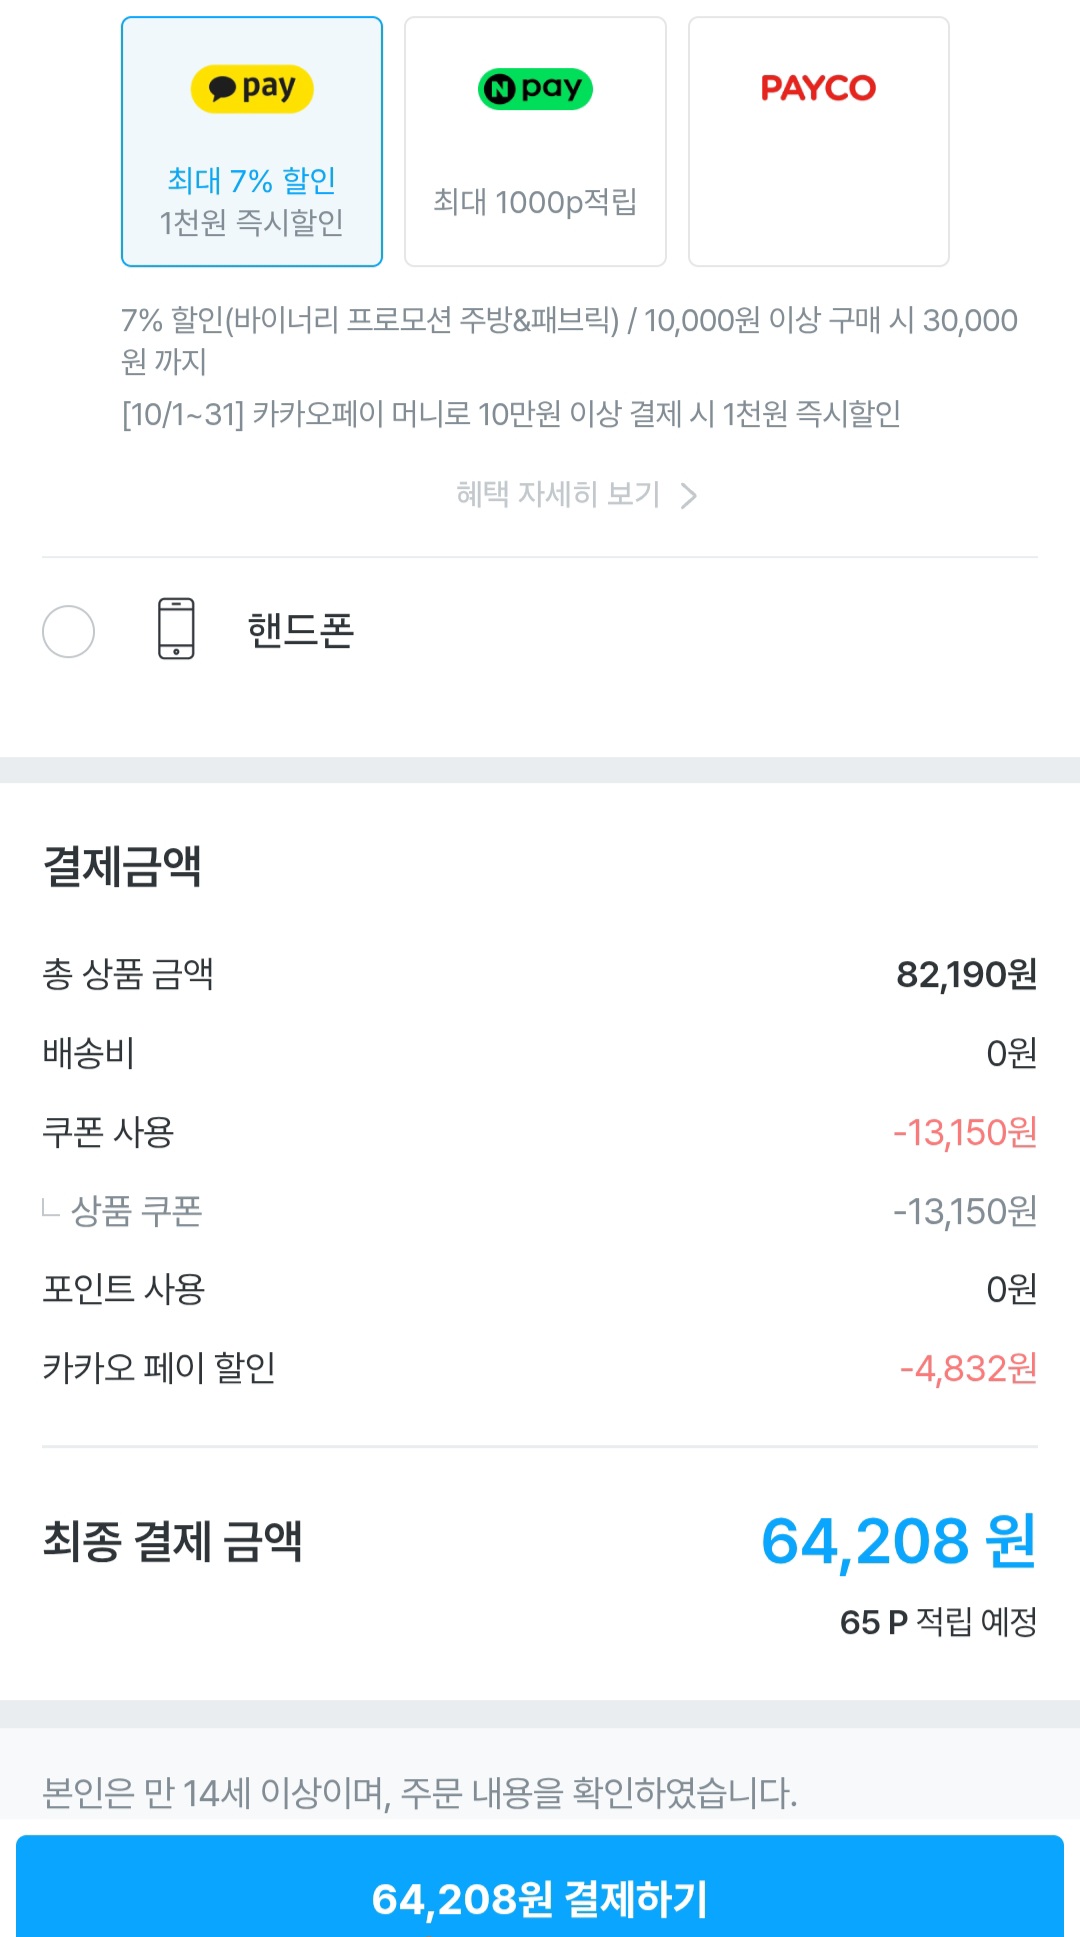Select the yellow Kakao Pay logo

click(252, 89)
